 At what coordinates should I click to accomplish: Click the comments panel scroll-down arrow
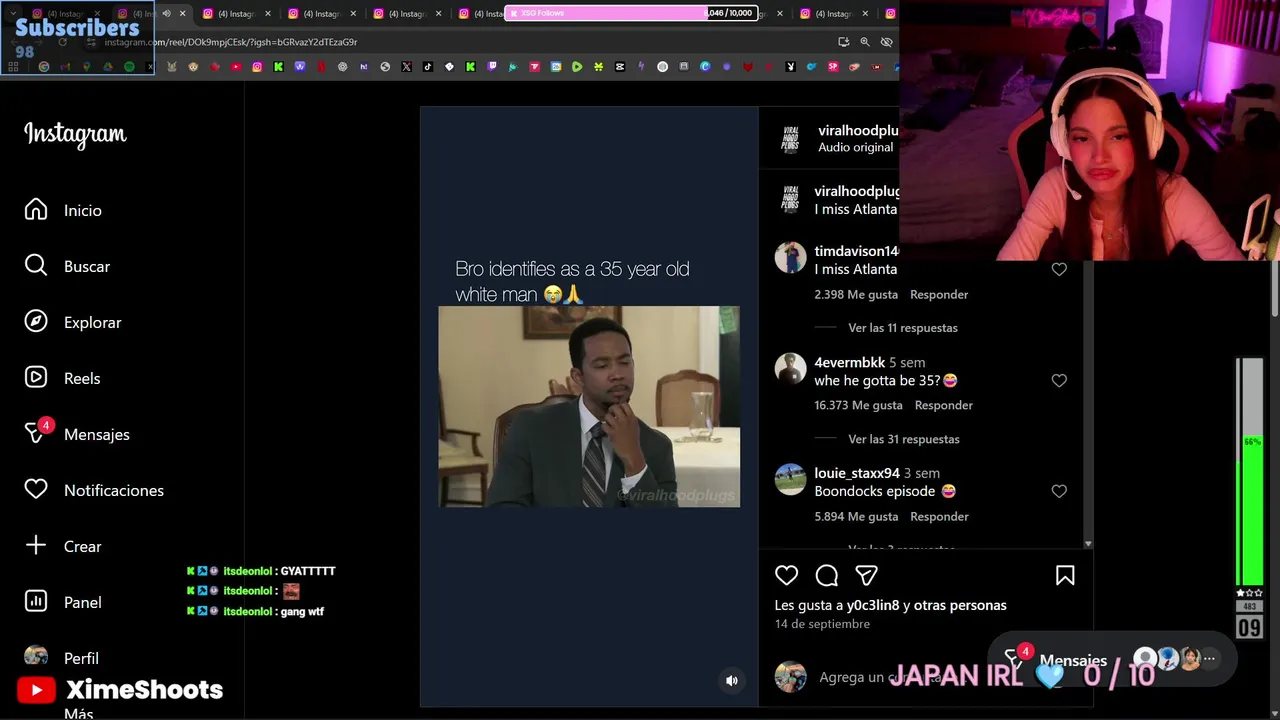pyautogui.click(x=1088, y=544)
